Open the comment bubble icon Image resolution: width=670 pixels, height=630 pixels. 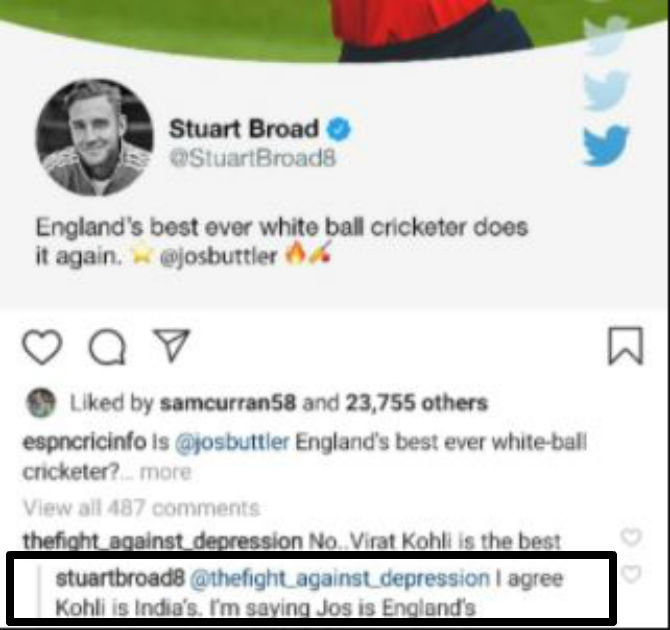point(107,347)
